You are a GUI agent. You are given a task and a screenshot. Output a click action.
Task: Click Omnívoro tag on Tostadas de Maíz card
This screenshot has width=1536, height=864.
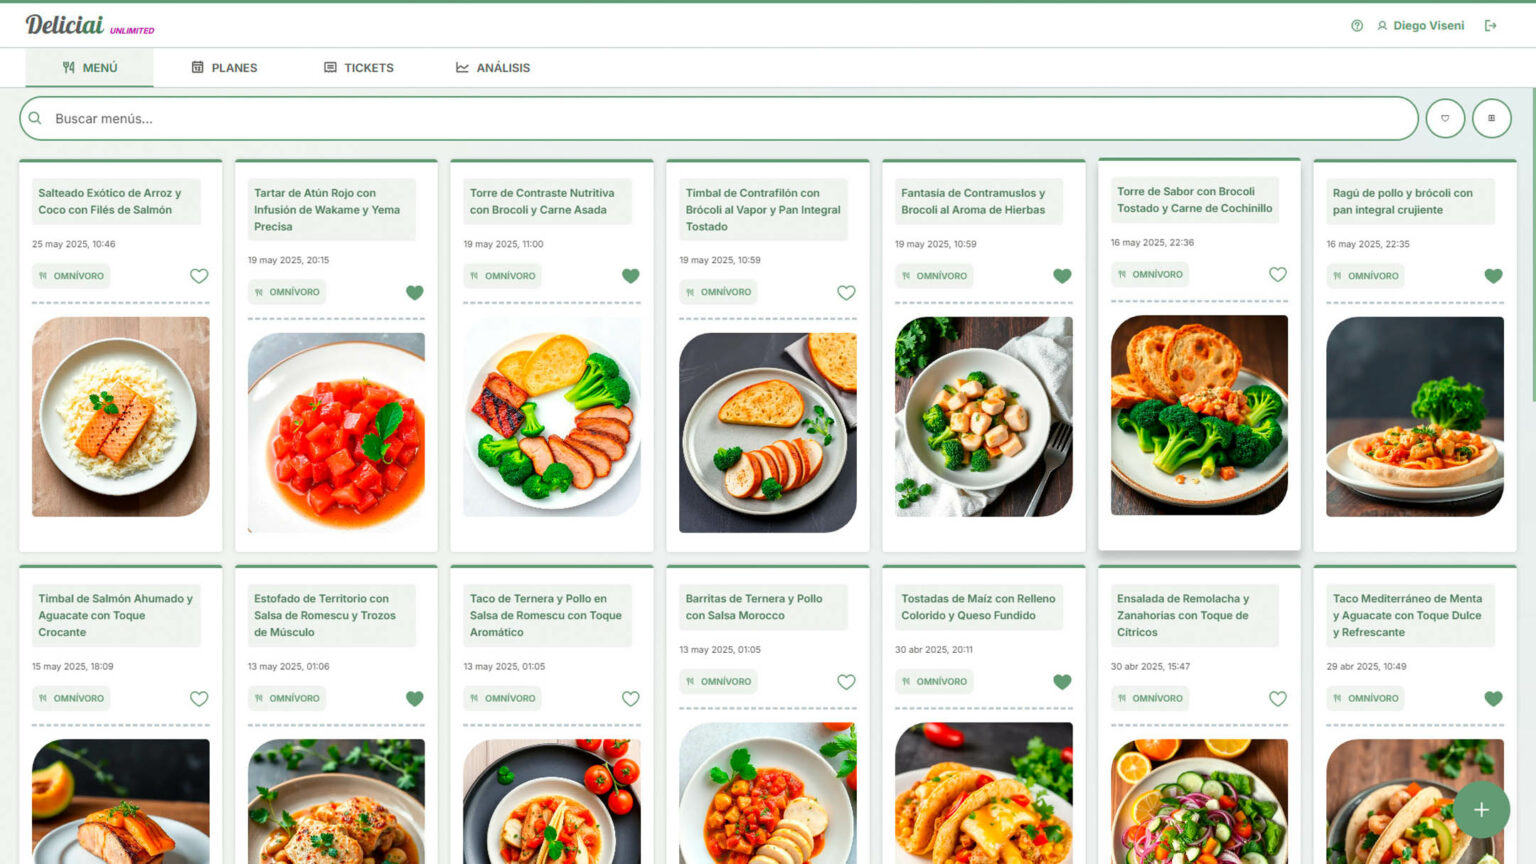(x=934, y=682)
